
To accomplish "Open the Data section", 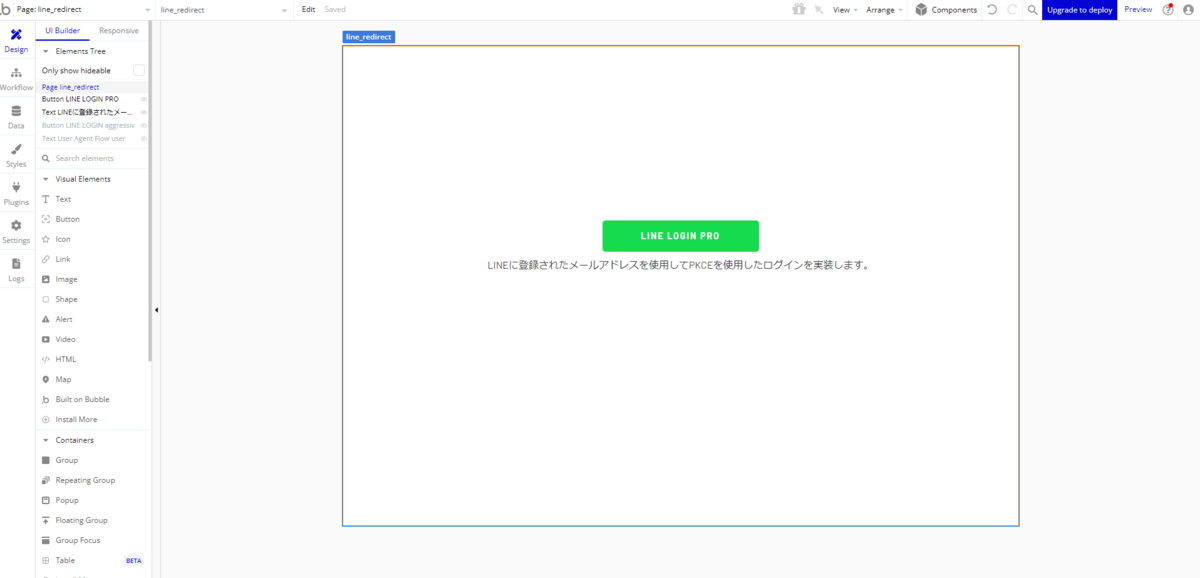I will point(16,117).
